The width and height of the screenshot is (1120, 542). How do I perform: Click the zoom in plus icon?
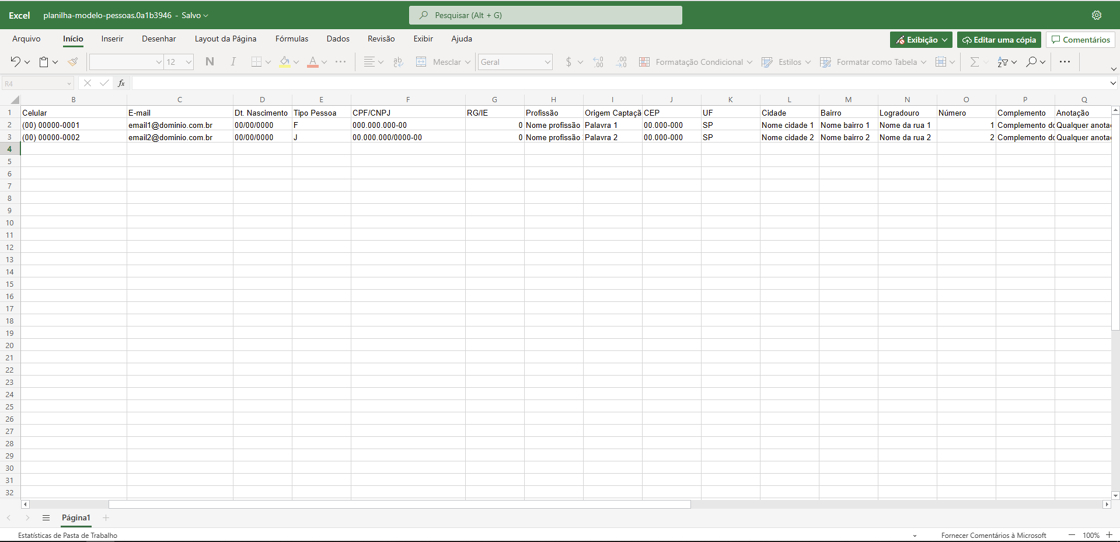(x=1109, y=535)
